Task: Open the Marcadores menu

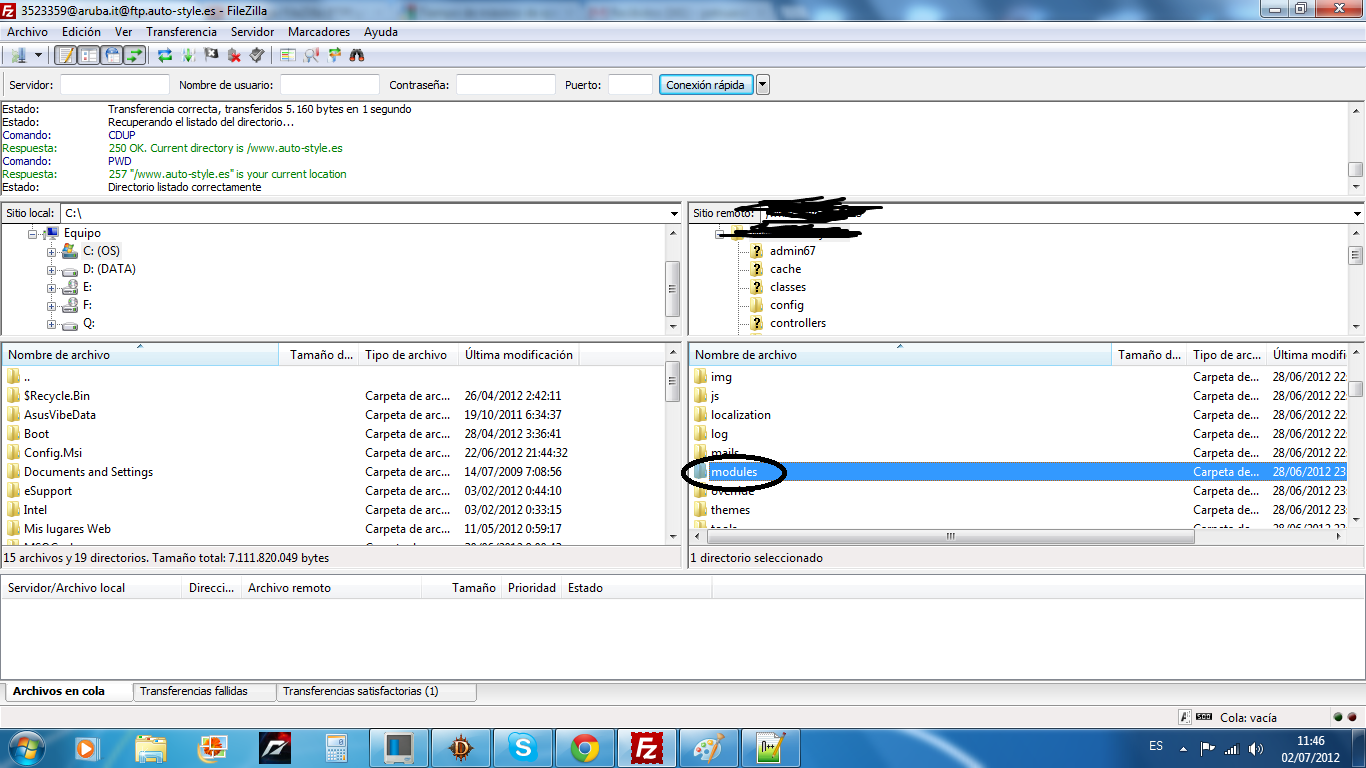Action: click(x=319, y=32)
